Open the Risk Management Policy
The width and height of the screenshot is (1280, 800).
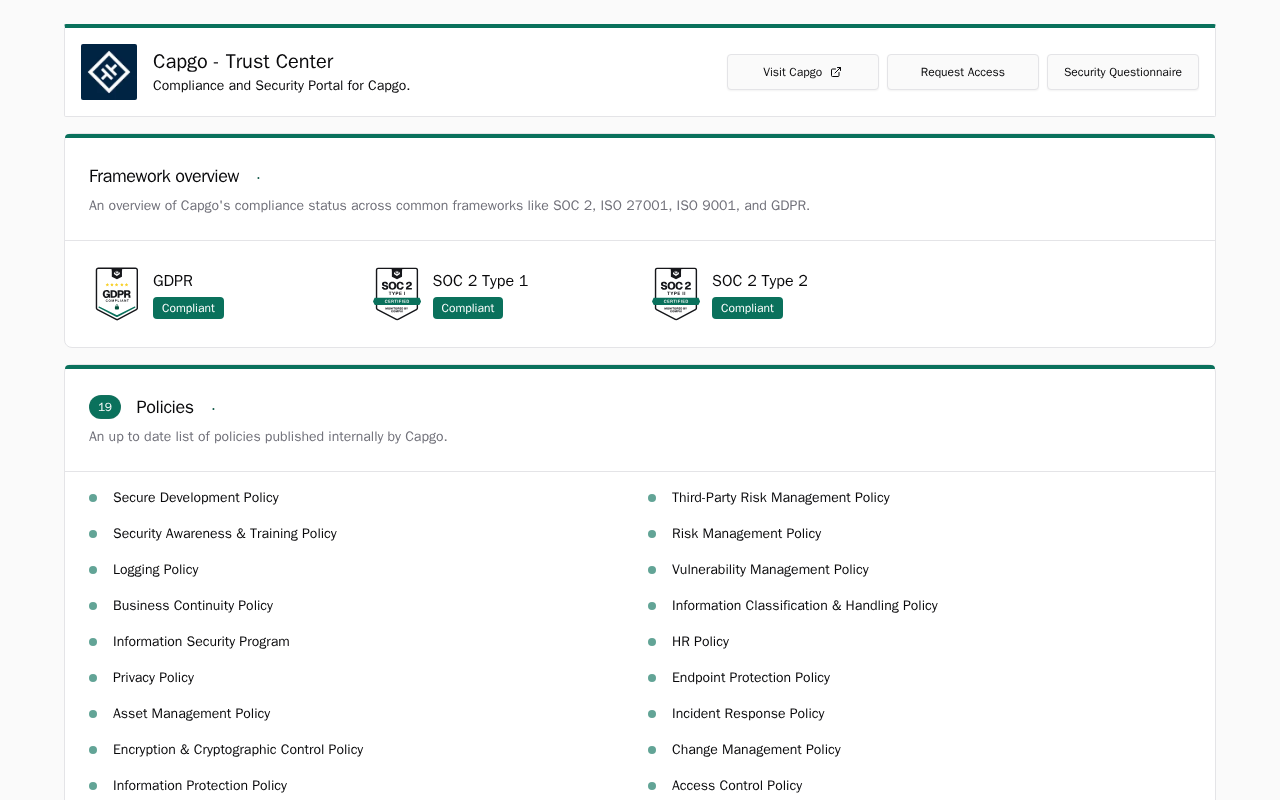coord(747,534)
